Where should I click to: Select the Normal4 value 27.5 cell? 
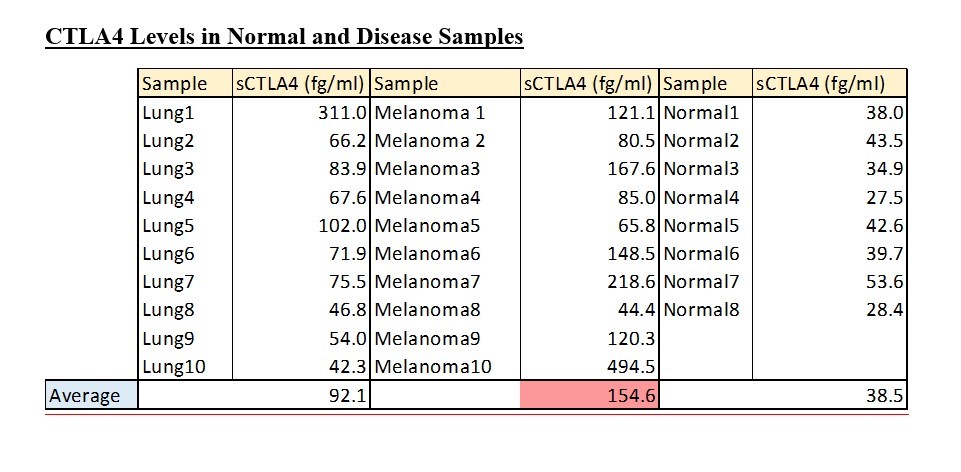[x=830, y=198]
